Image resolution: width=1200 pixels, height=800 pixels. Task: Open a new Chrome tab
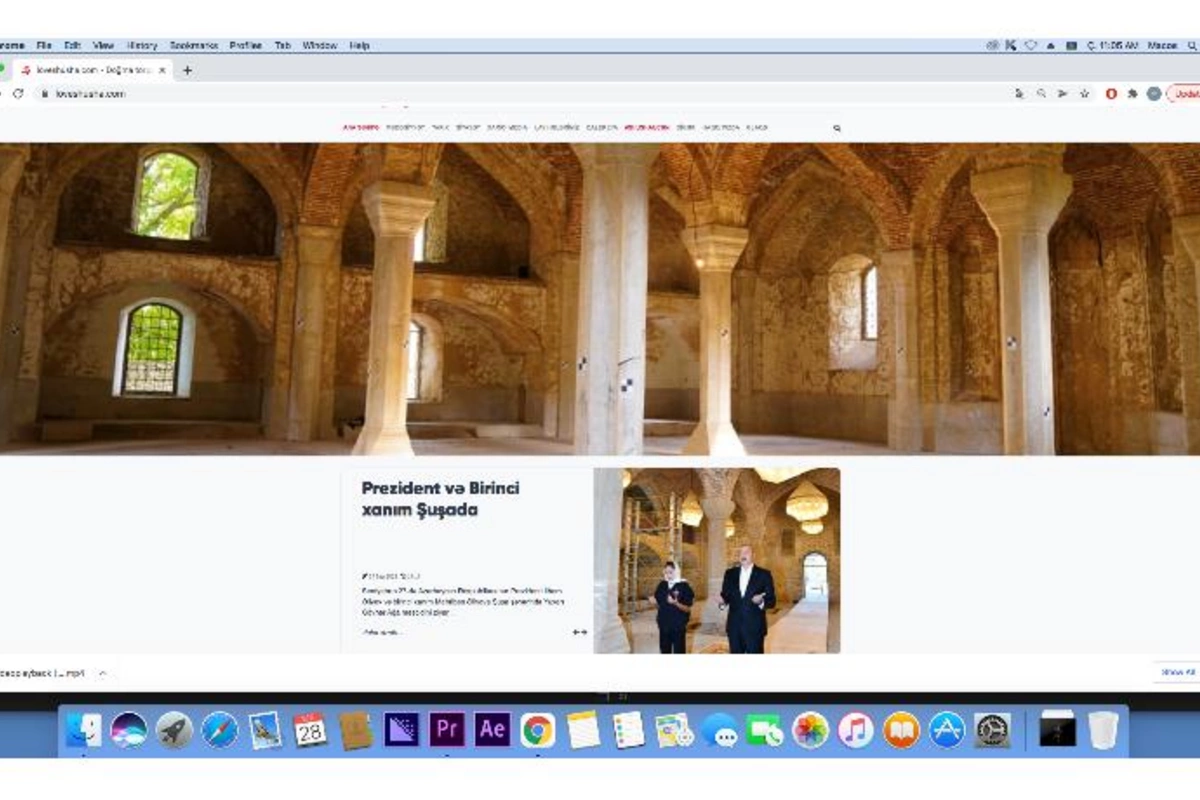pos(187,70)
